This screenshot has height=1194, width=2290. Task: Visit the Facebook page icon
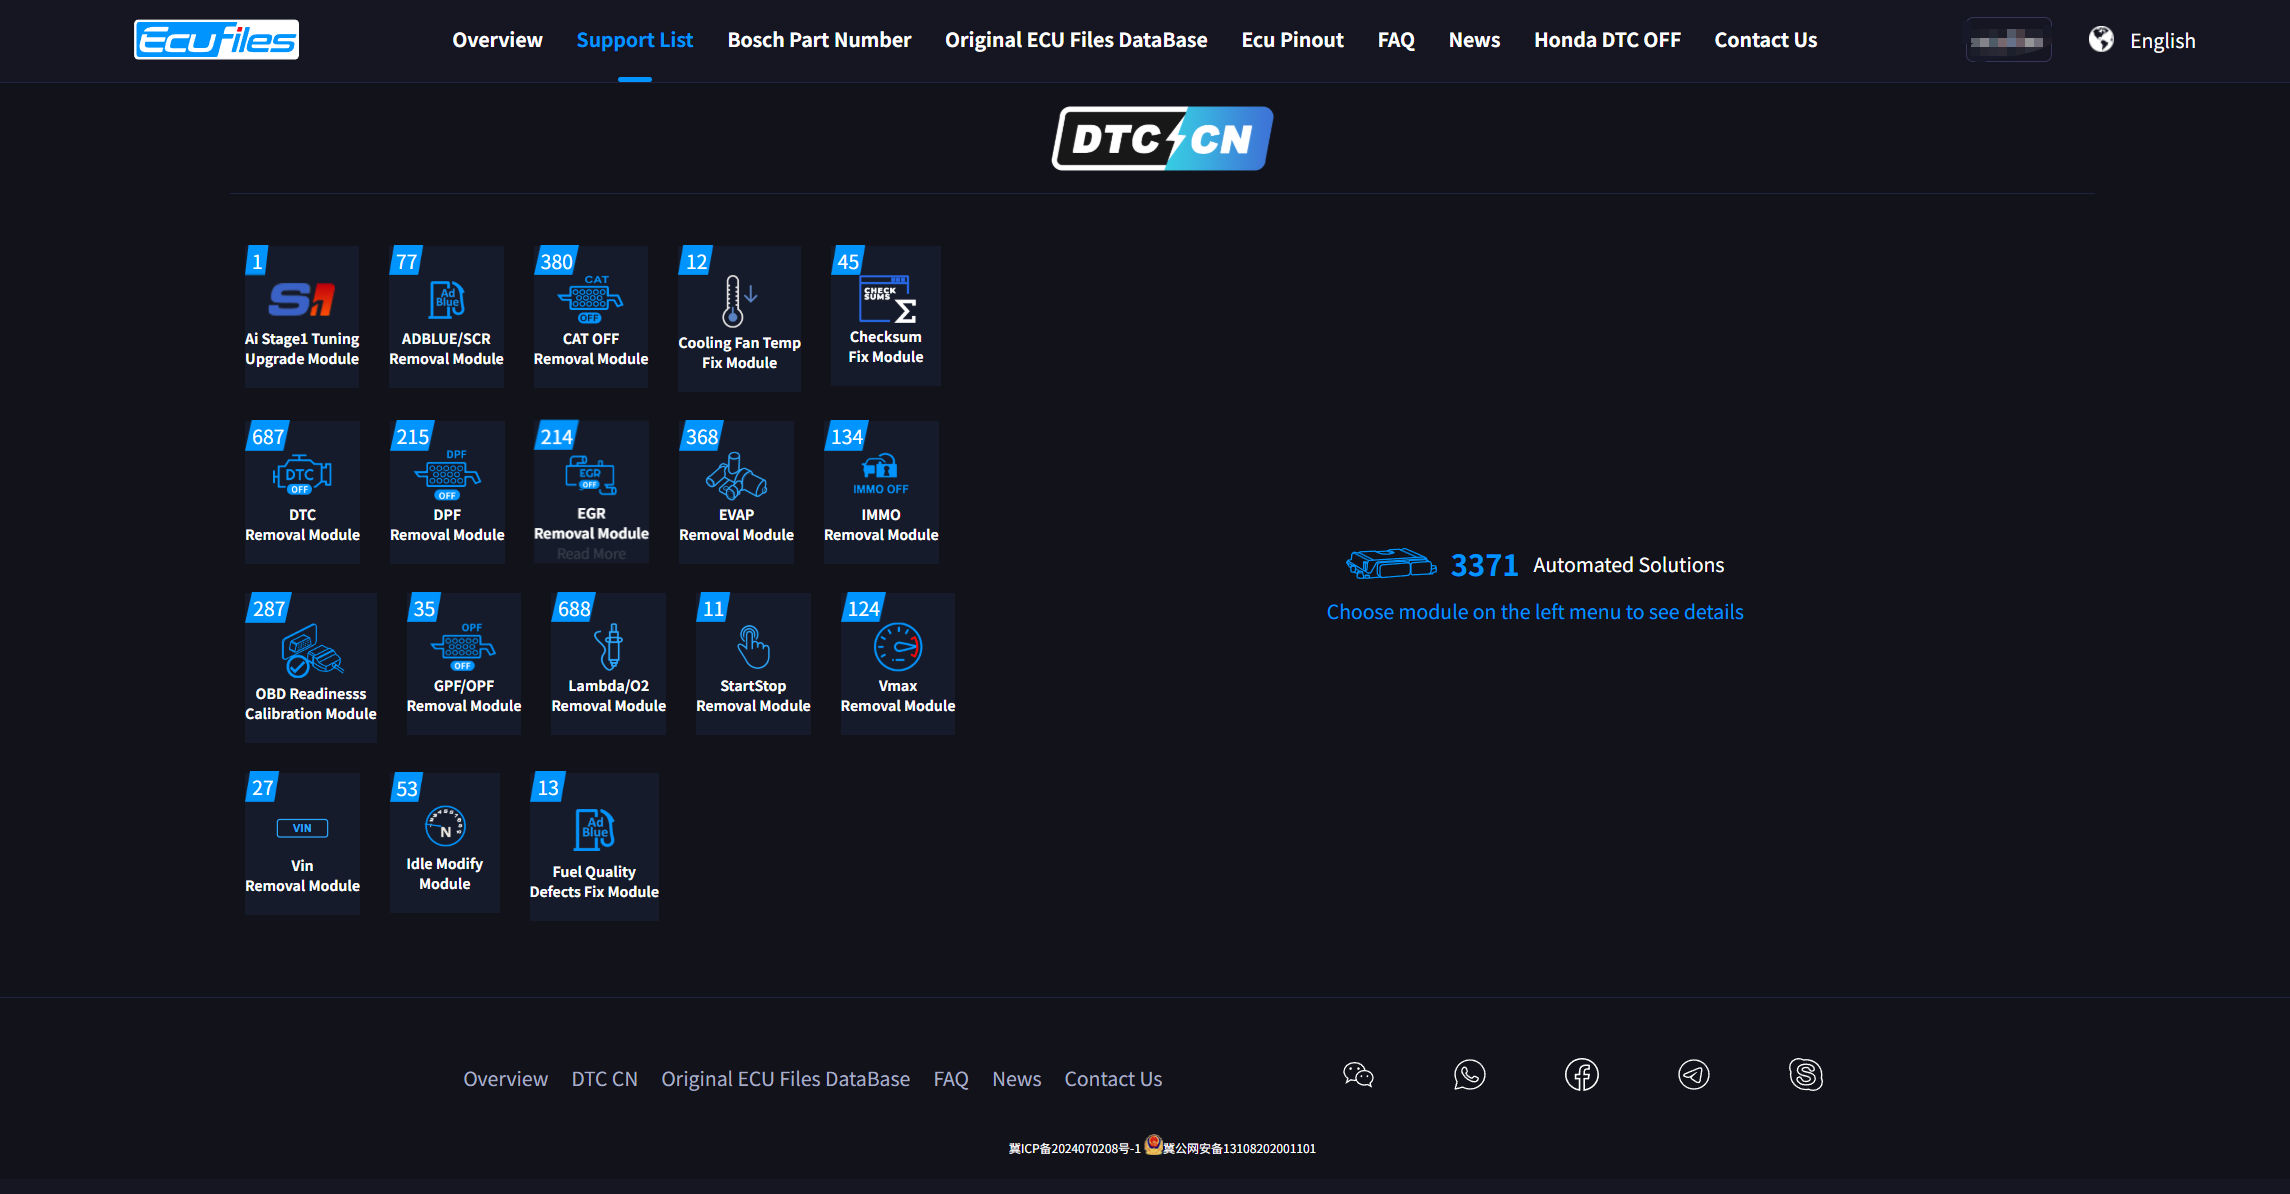tap(1582, 1075)
